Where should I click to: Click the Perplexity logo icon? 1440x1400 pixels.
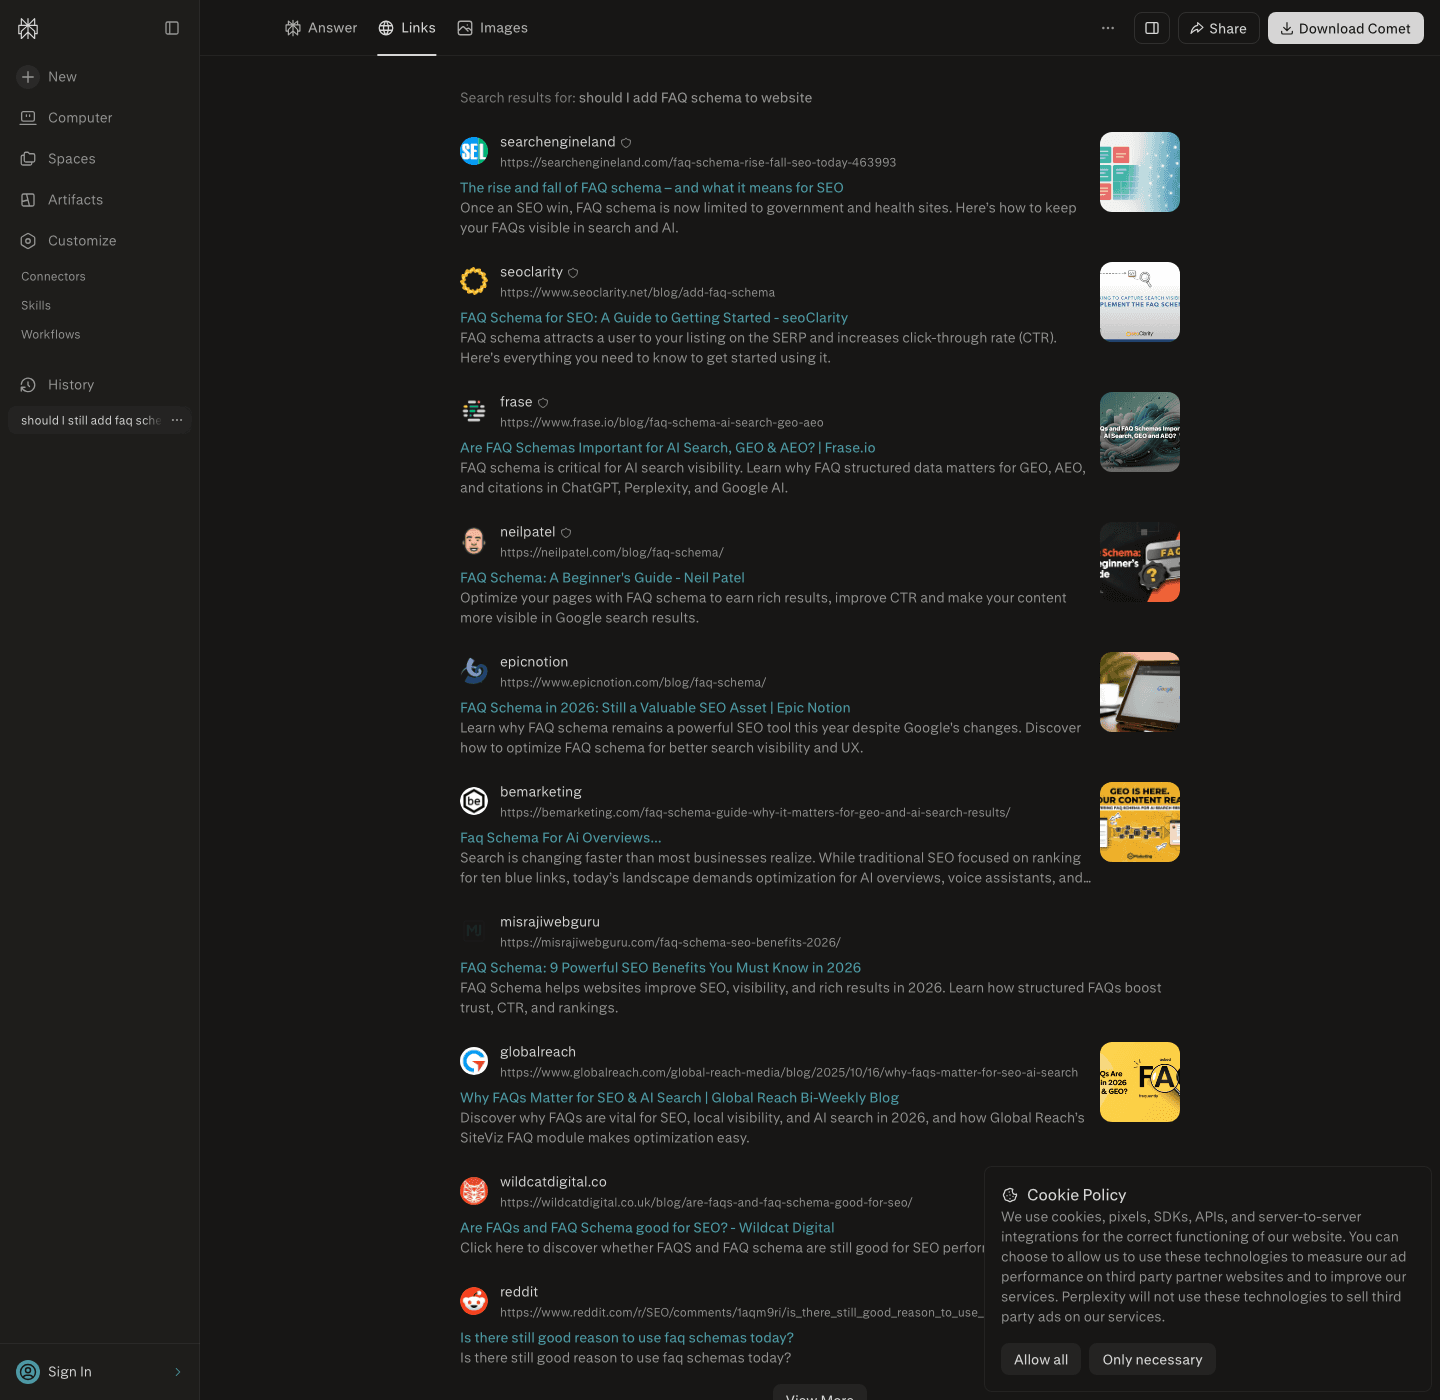(x=28, y=28)
